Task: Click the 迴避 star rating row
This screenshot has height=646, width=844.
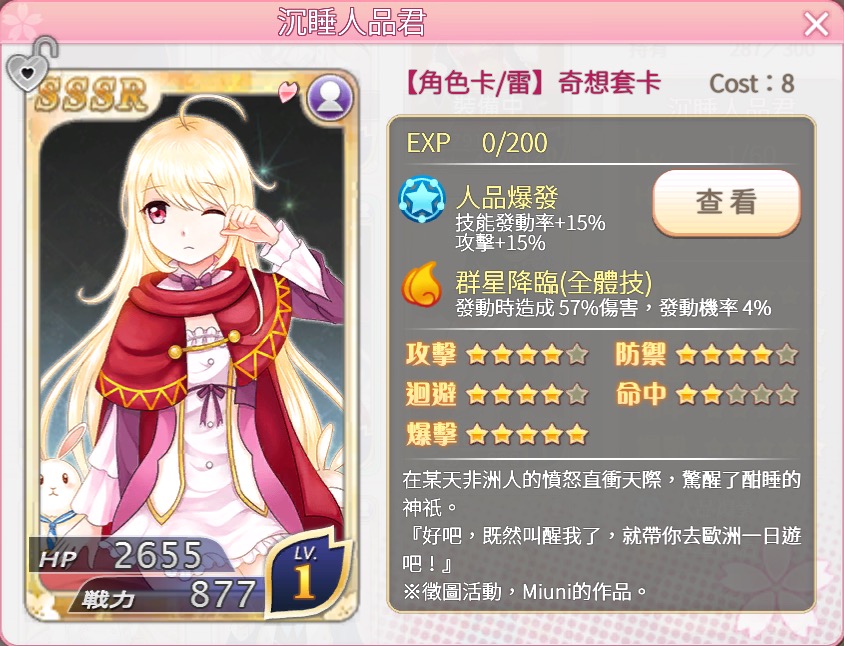Action: [496, 395]
